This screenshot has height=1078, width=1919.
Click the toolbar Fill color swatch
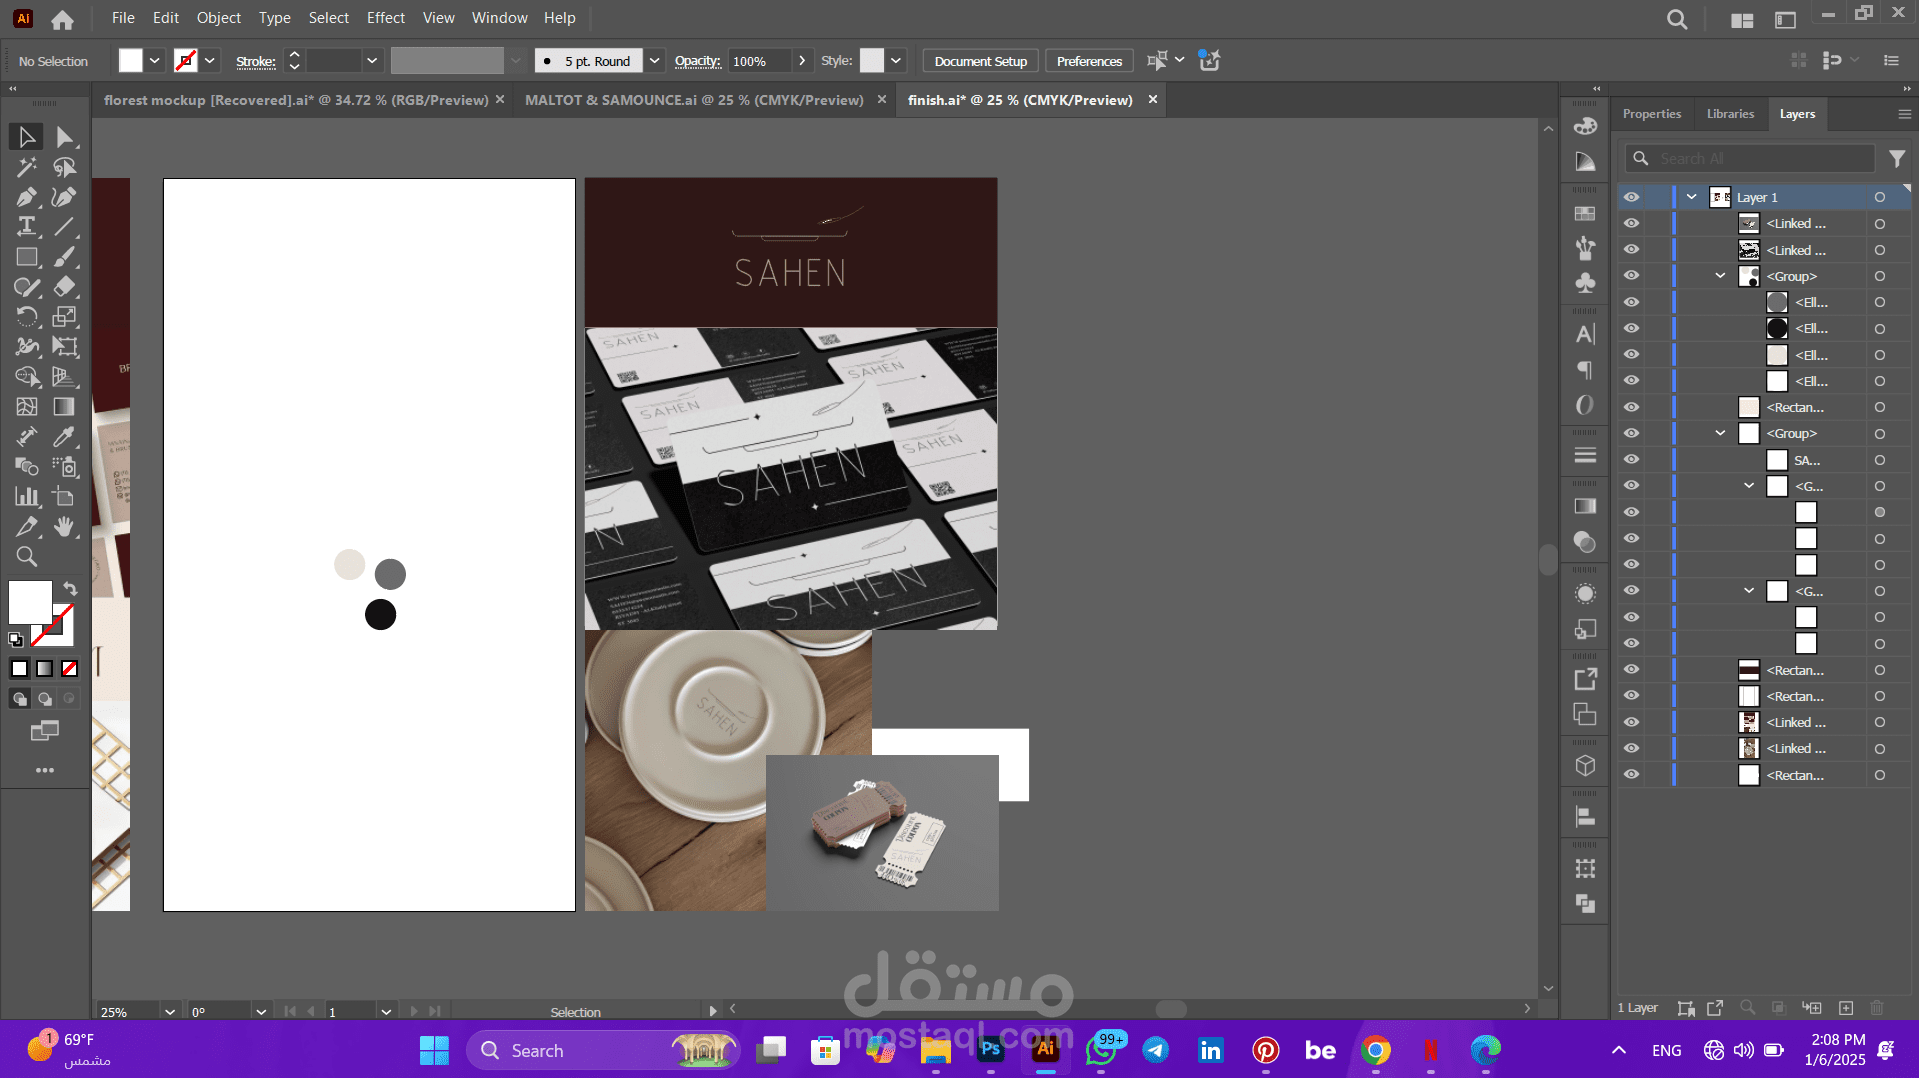pos(30,603)
